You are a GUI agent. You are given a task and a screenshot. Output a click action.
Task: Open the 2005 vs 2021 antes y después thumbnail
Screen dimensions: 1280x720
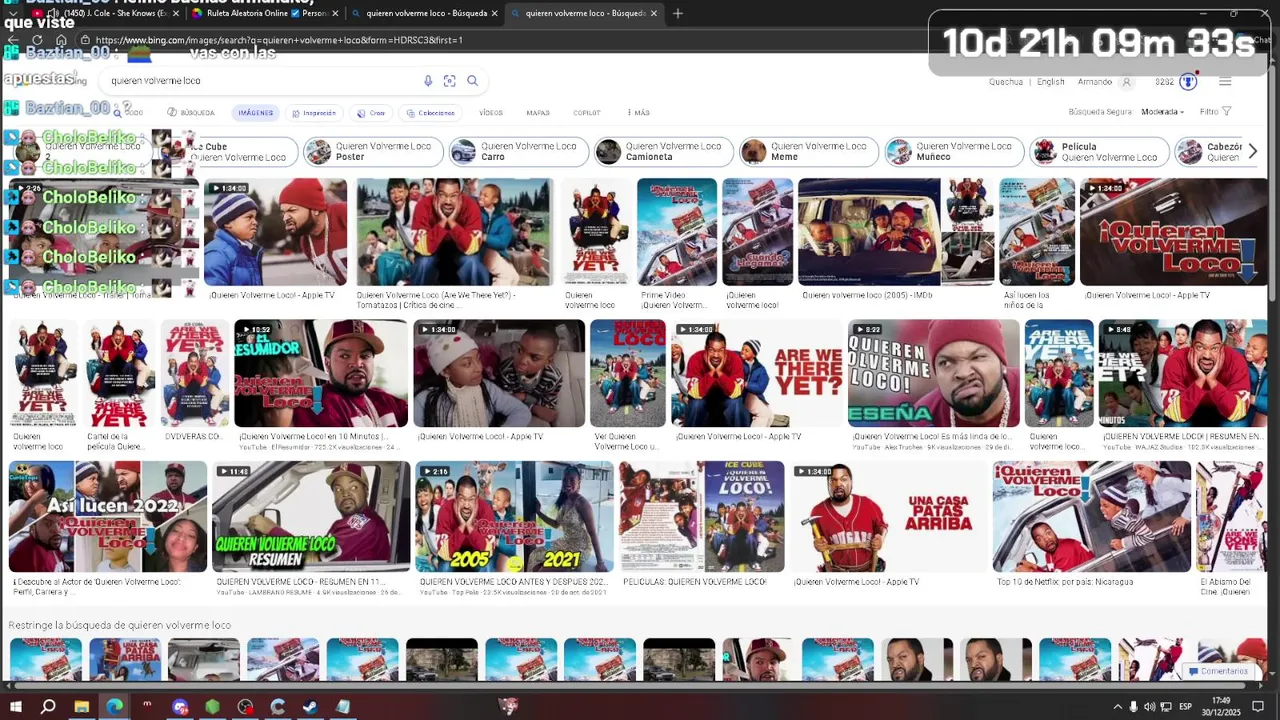click(x=514, y=516)
